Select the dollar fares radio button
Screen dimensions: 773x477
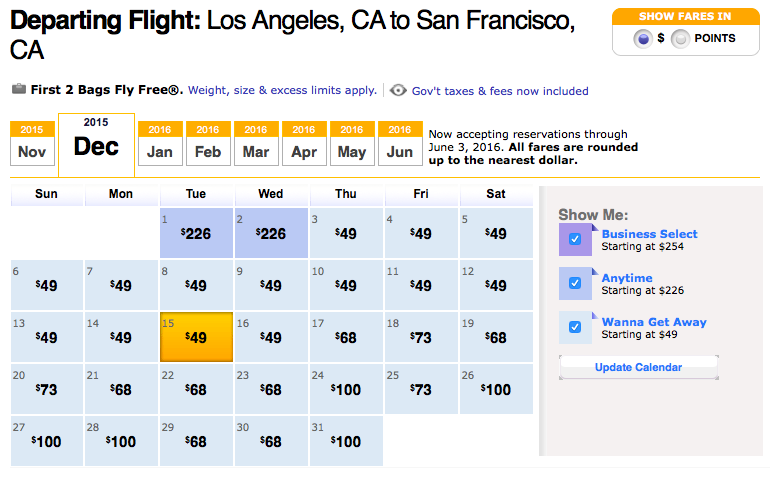point(644,39)
